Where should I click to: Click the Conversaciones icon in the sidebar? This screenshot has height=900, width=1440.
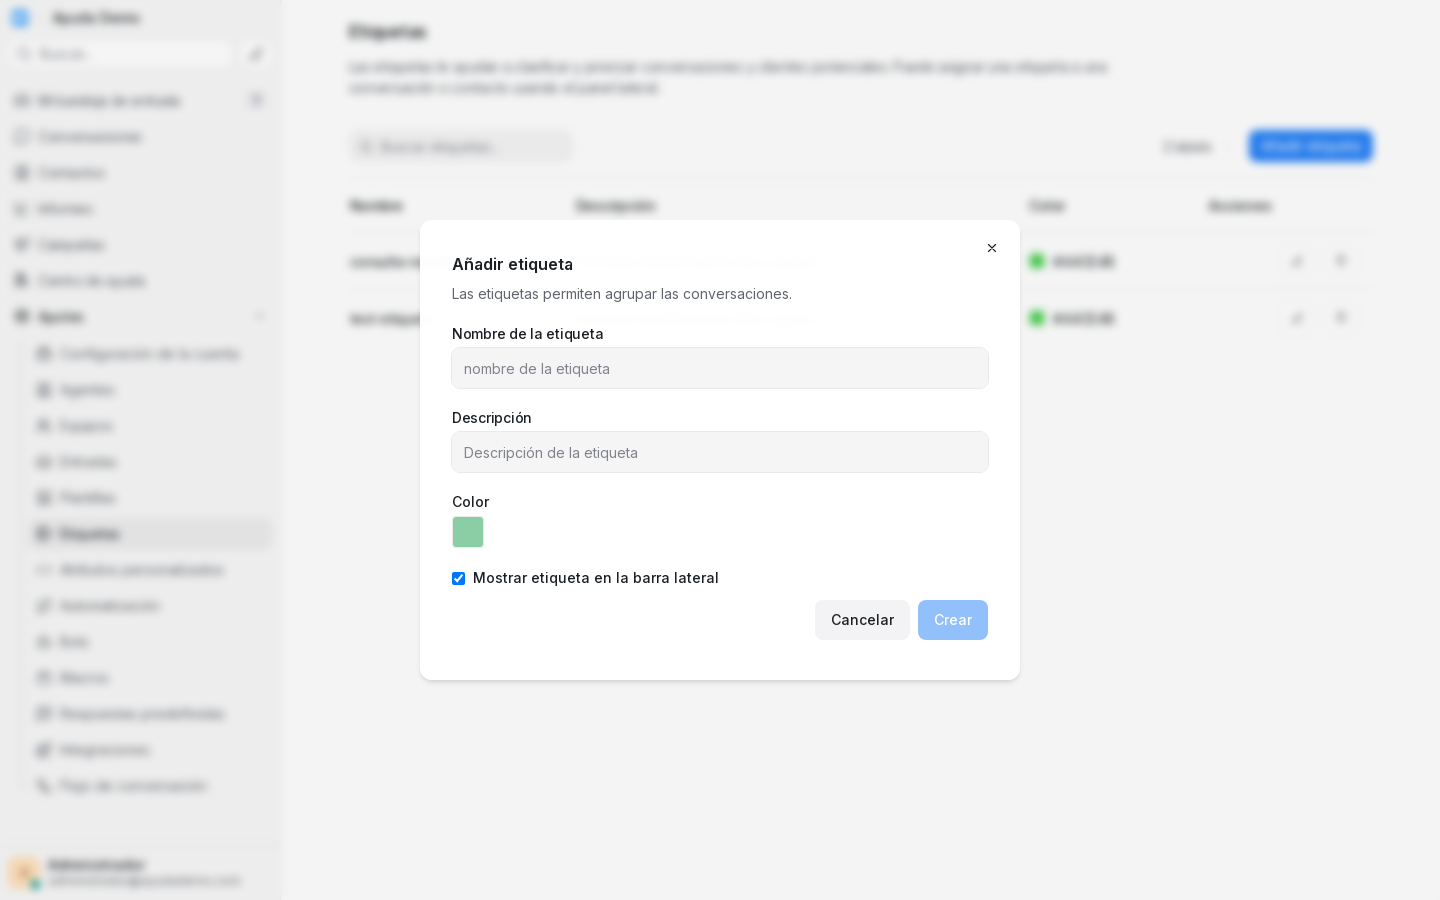[21, 137]
